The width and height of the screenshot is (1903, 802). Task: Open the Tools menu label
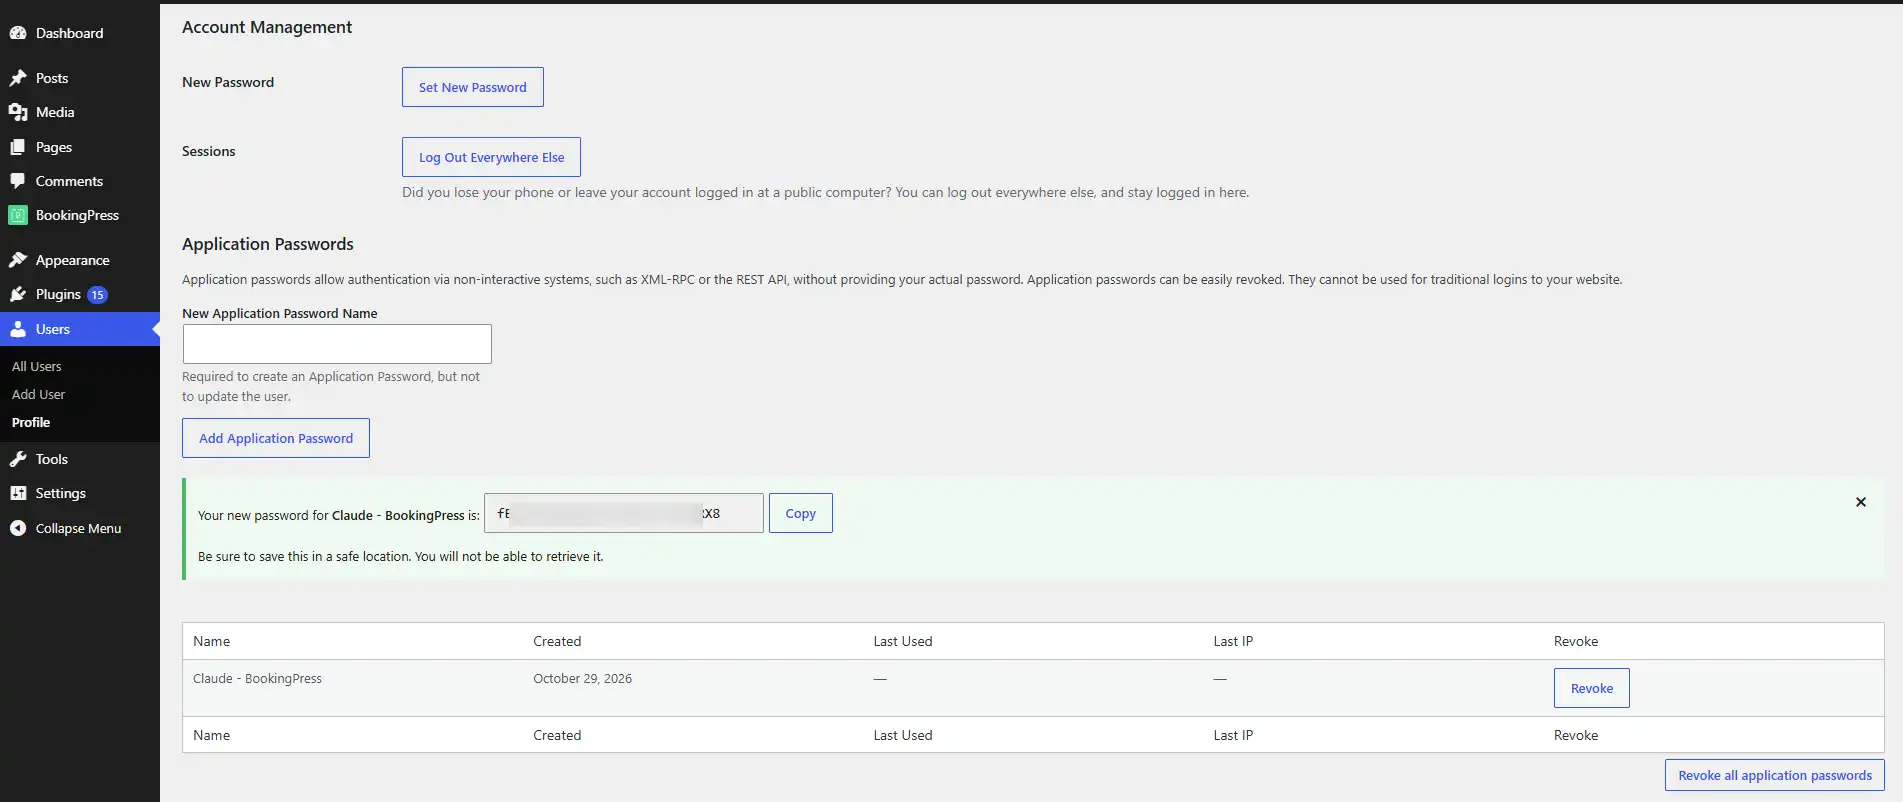click(52, 459)
